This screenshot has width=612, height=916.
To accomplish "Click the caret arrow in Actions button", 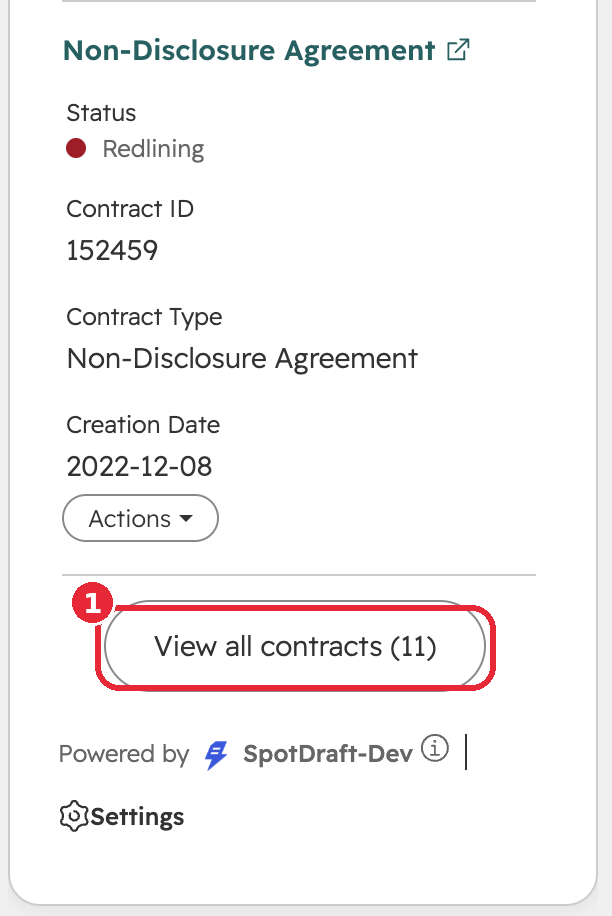I will coord(186,518).
